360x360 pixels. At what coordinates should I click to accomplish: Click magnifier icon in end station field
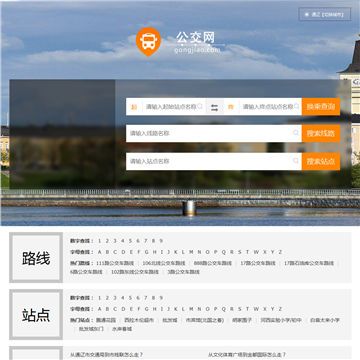click(x=297, y=107)
